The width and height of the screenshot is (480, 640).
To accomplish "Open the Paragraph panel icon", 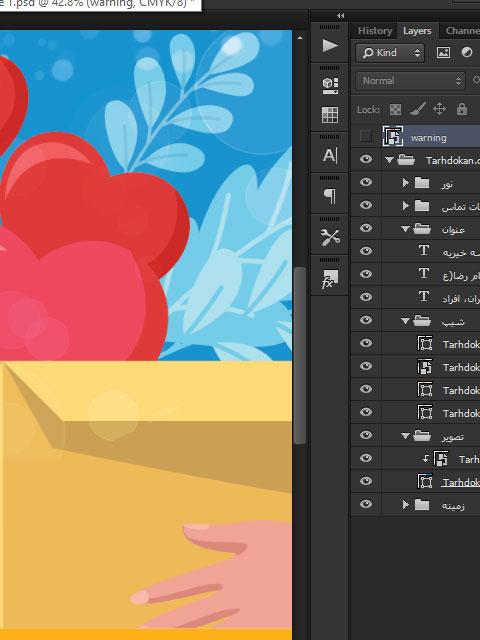I will tap(330, 196).
